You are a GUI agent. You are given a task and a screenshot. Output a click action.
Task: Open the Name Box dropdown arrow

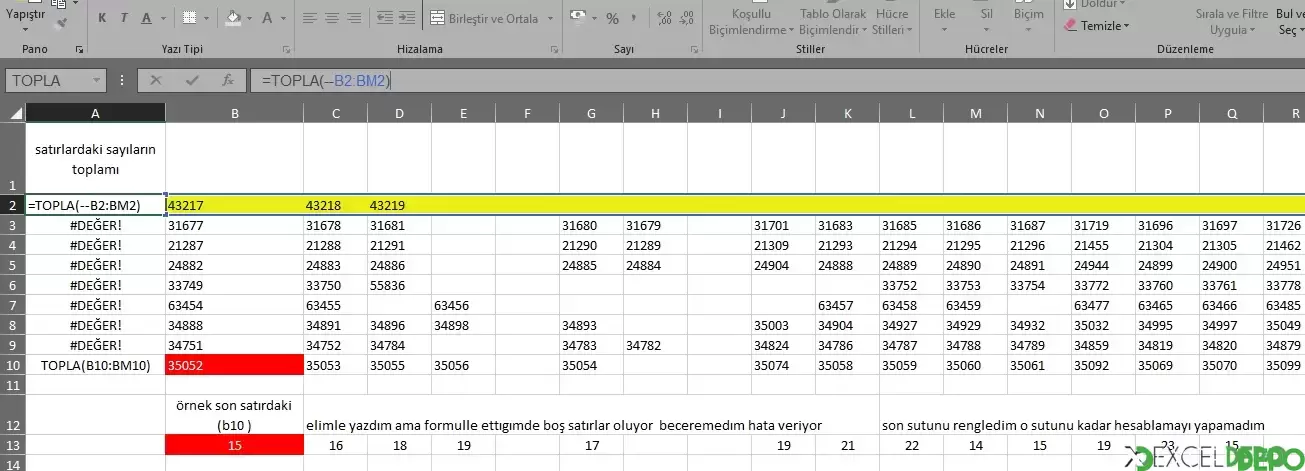pyautogui.click(x=97, y=80)
